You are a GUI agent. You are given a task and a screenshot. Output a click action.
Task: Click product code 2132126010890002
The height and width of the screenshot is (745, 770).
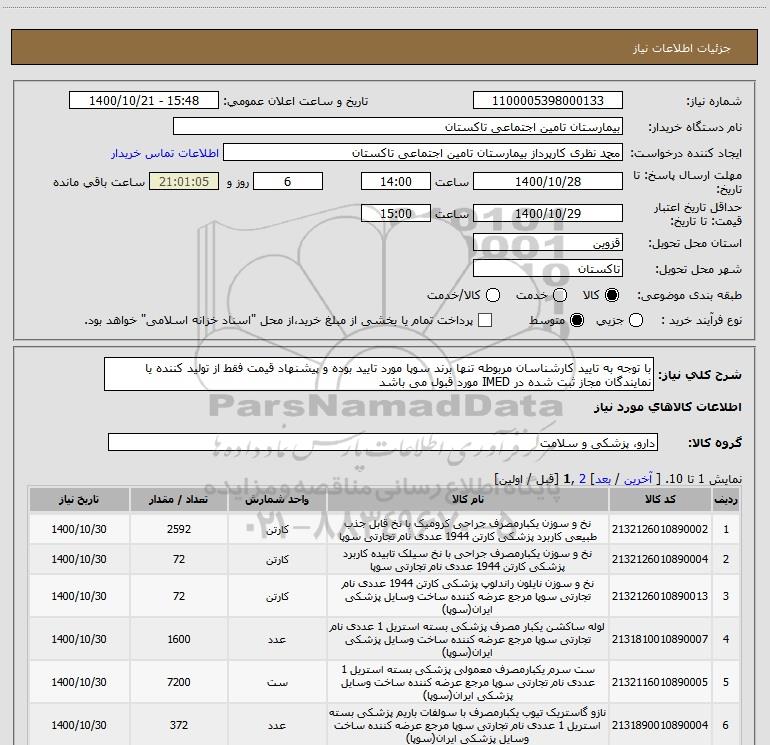tap(660, 529)
